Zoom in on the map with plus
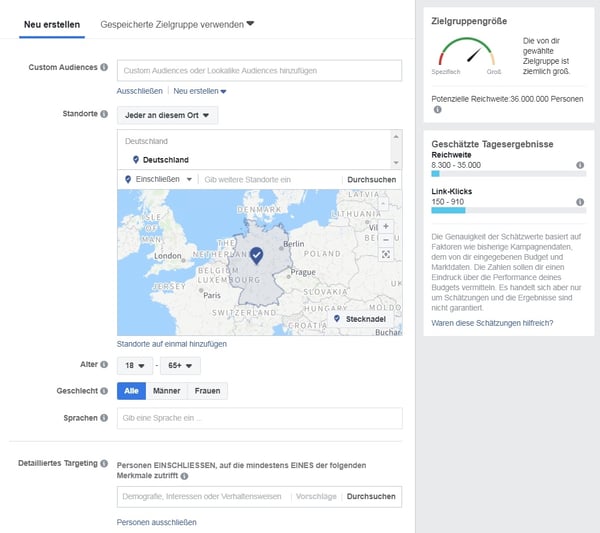Viewport: 600px width, 533px height. click(x=386, y=226)
